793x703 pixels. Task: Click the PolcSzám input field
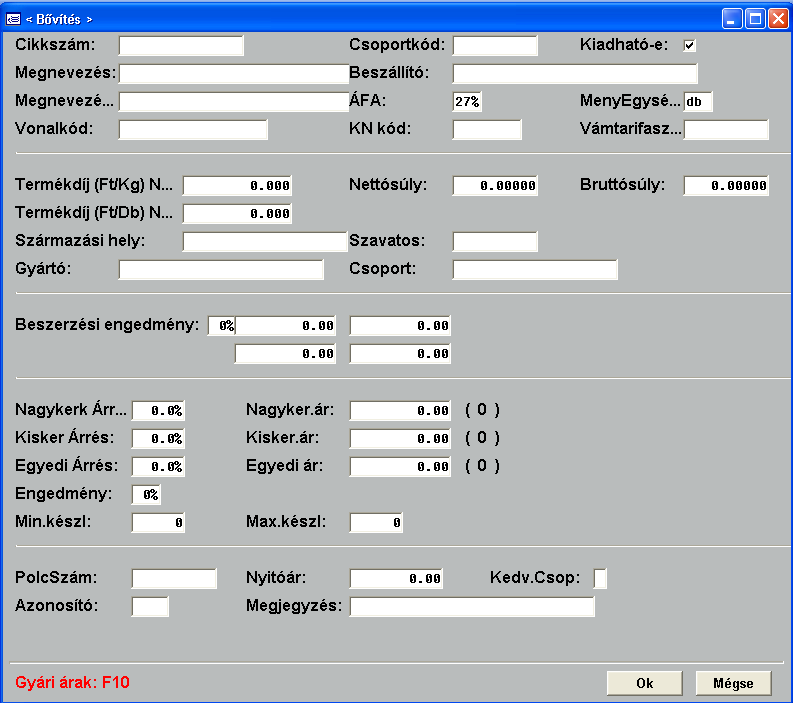pos(174,579)
